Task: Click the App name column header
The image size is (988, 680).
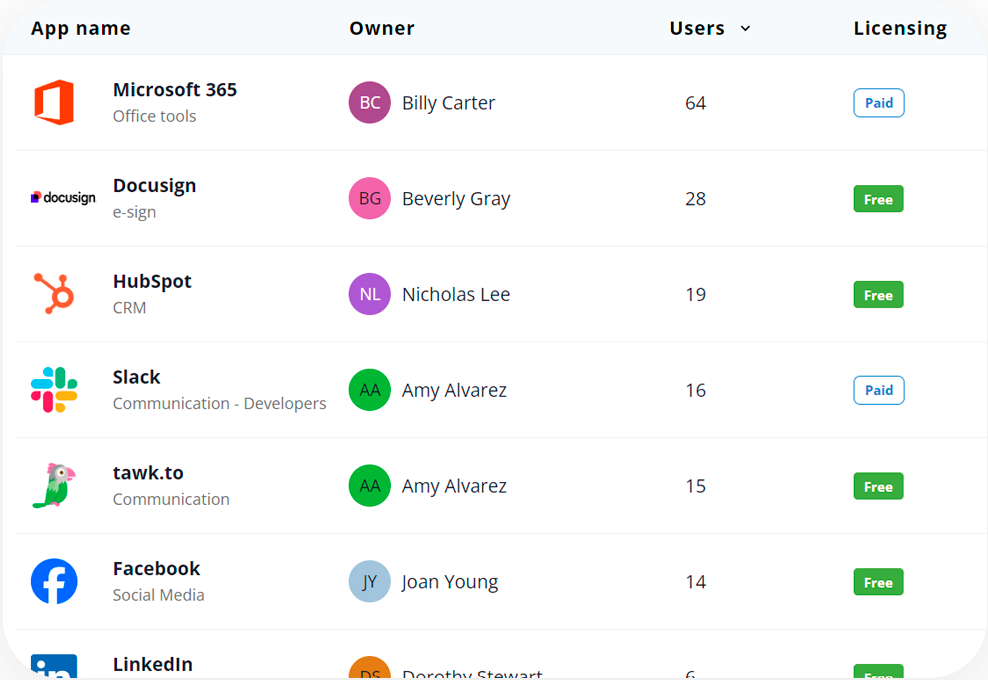Action: click(81, 28)
